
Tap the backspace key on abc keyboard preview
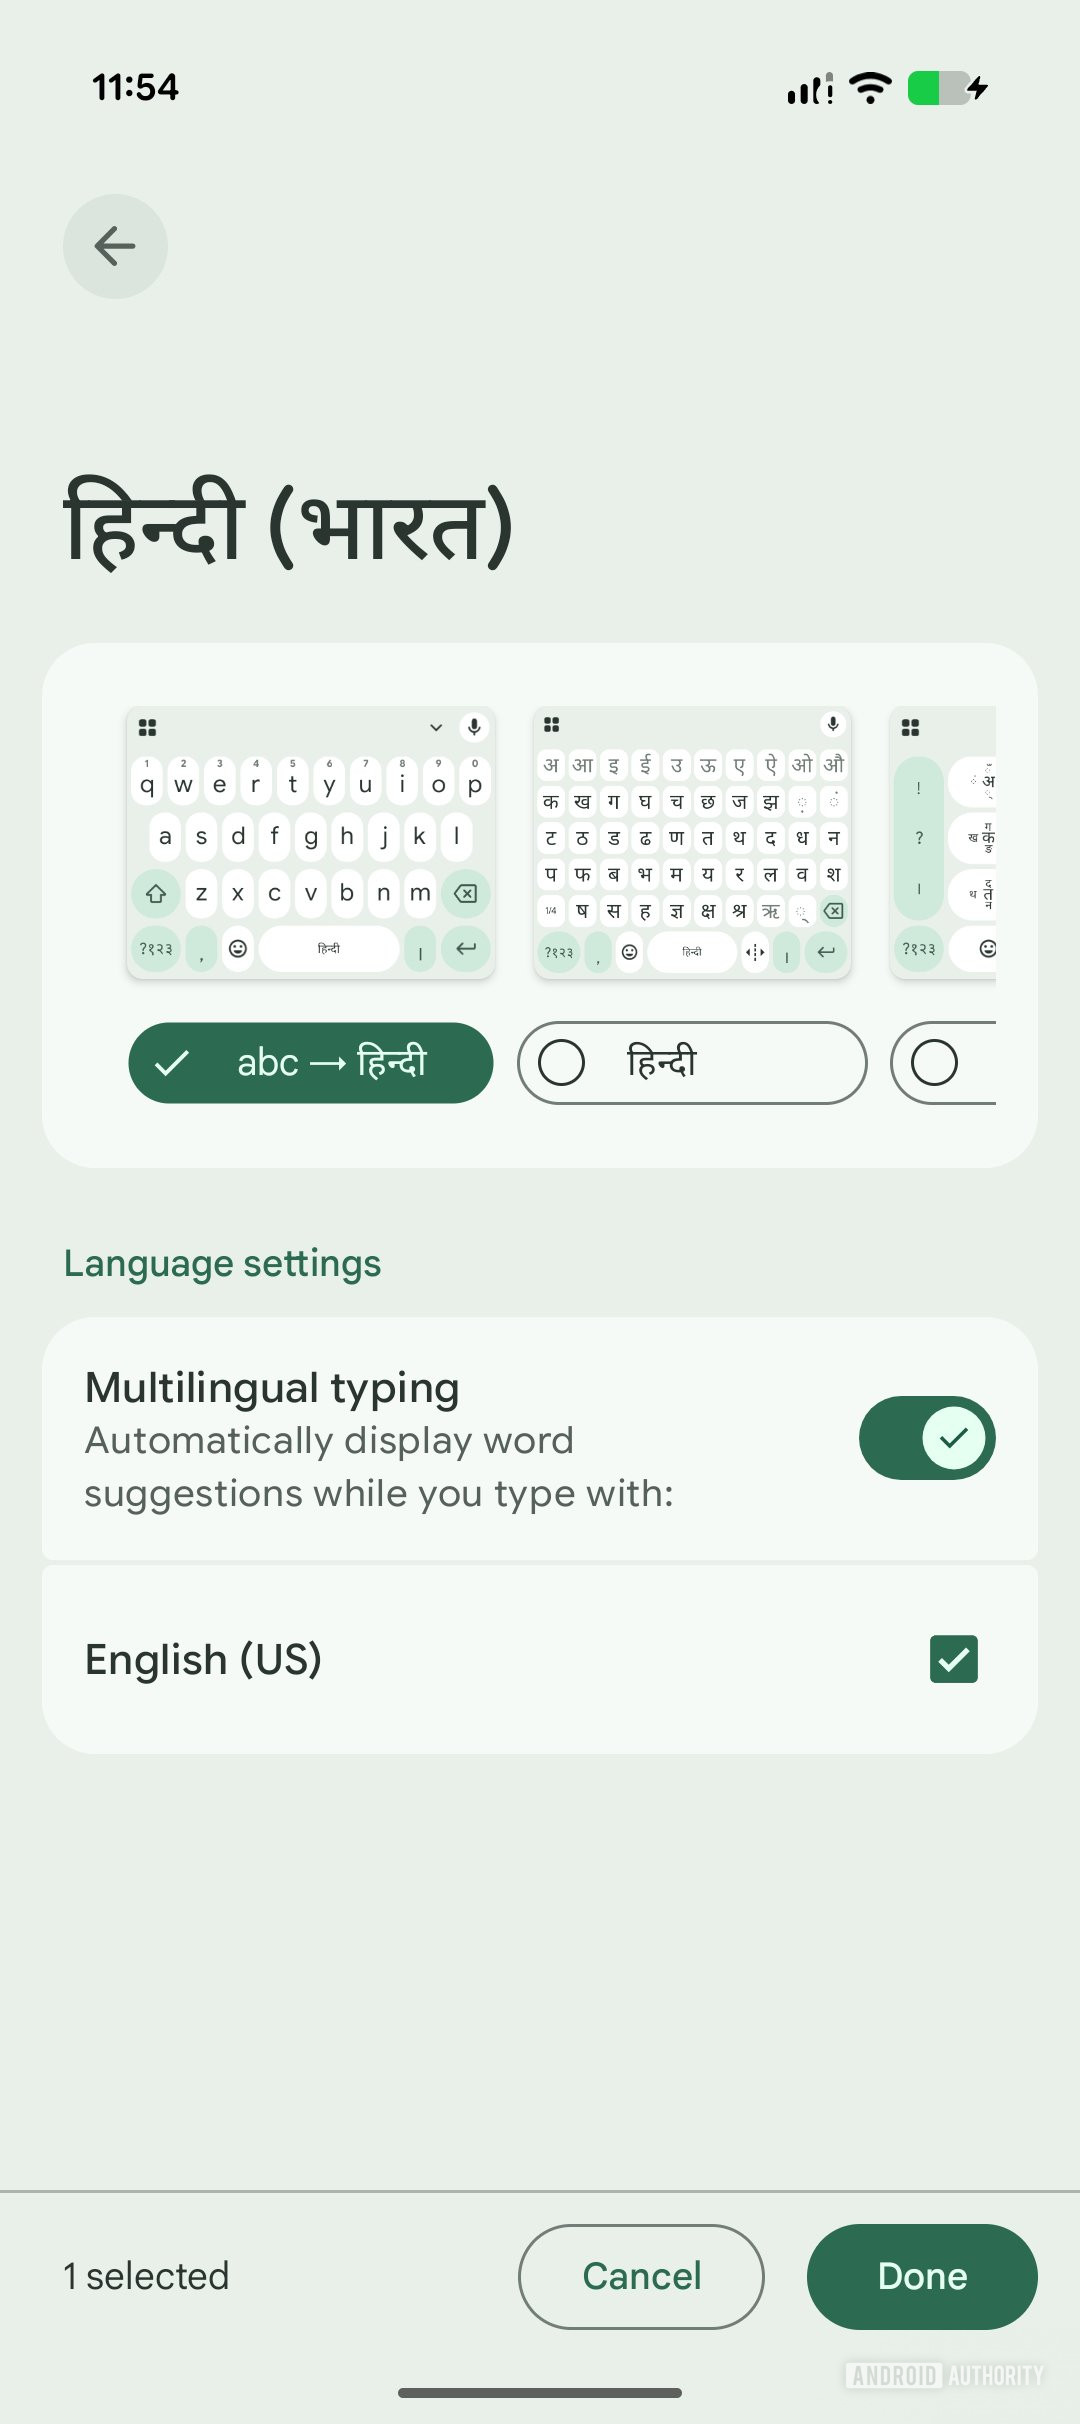(x=465, y=893)
